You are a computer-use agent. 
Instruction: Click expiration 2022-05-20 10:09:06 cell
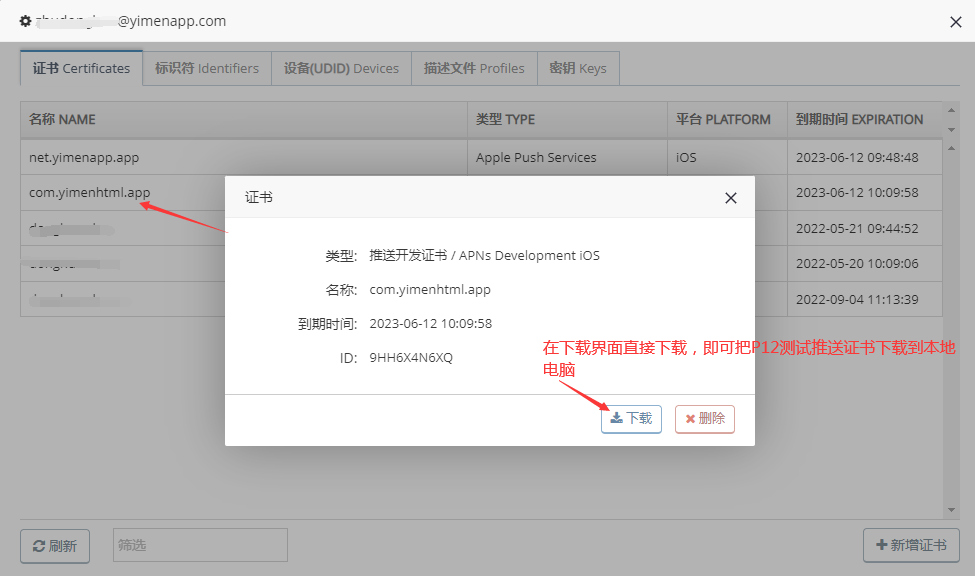(x=864, y=264)
